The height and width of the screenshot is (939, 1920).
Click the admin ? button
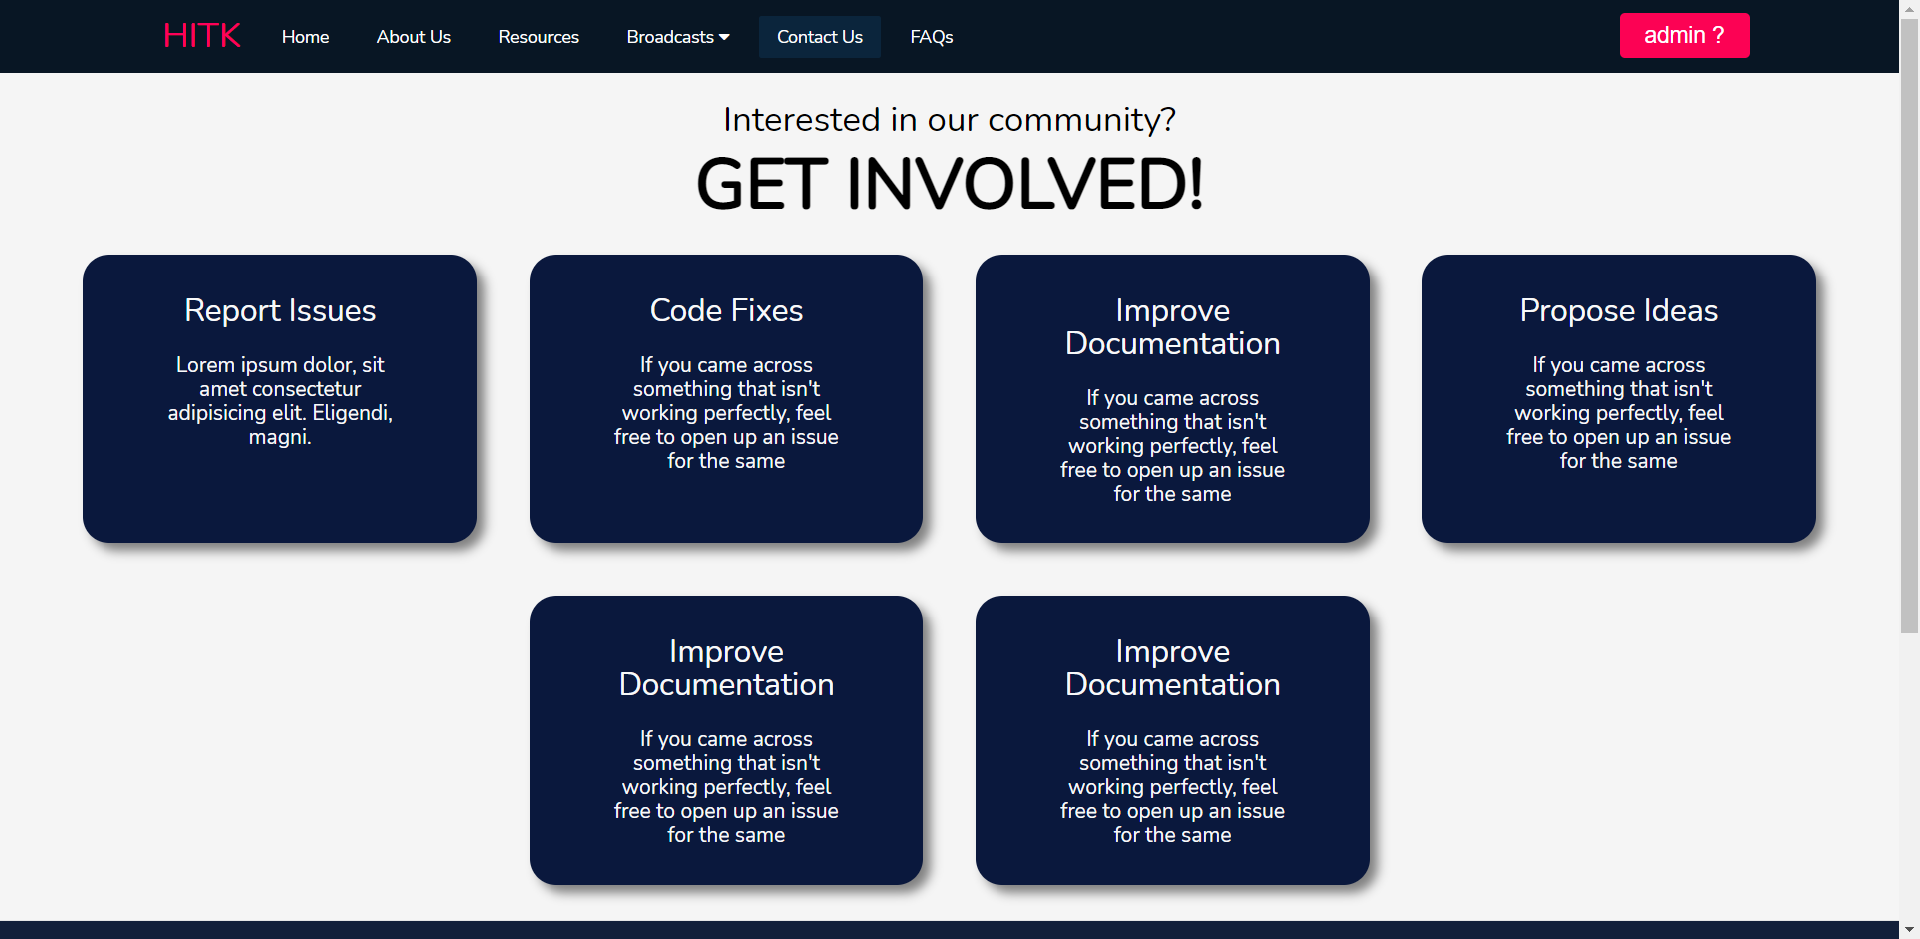pyautogui.click(x=1684, y=35)
